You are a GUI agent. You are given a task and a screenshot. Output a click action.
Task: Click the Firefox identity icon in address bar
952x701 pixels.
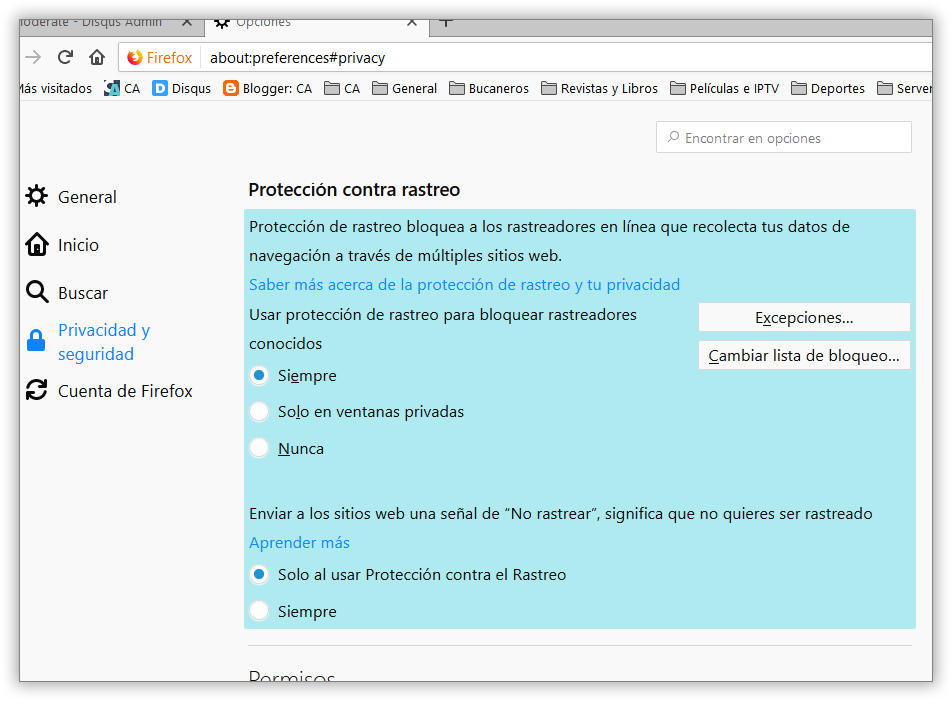[135, 57]
